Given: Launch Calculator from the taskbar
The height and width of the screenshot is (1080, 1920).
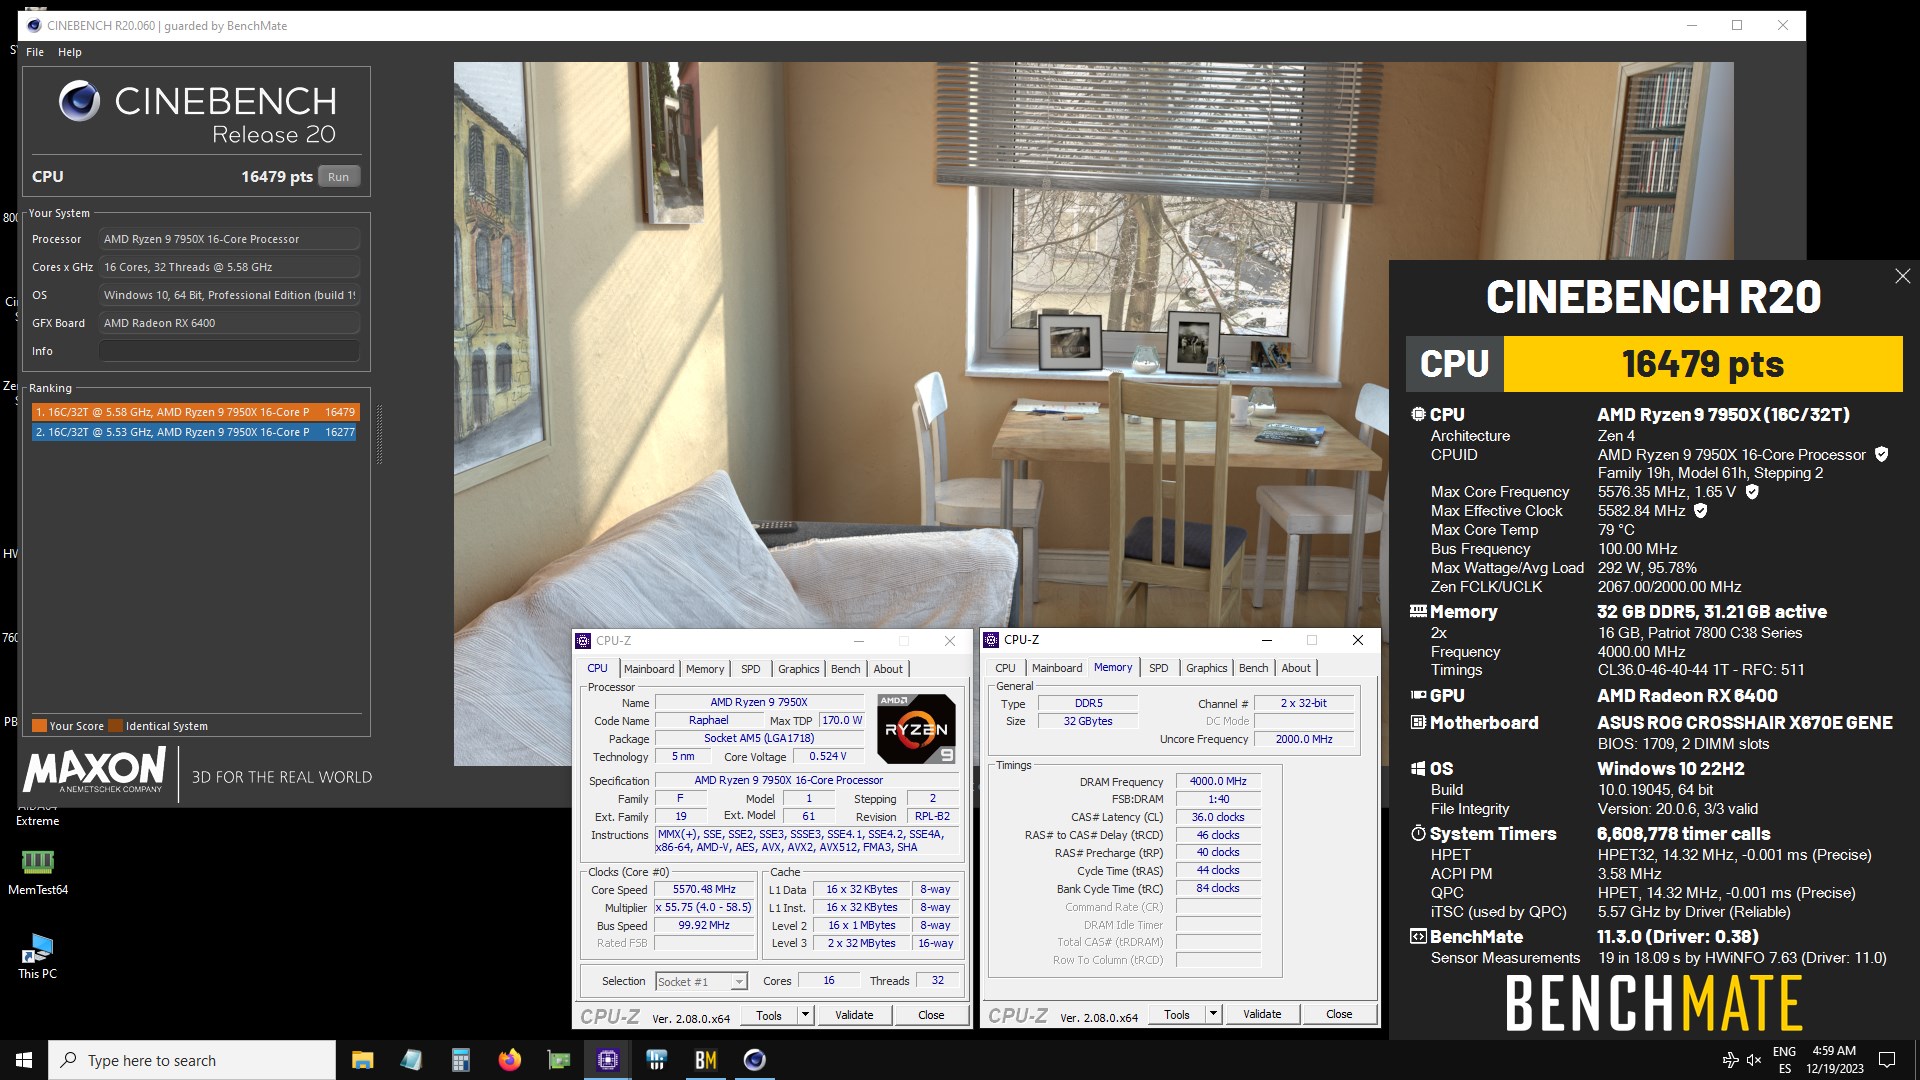Looking at the screenshot, I should (x=460, y=1060).
